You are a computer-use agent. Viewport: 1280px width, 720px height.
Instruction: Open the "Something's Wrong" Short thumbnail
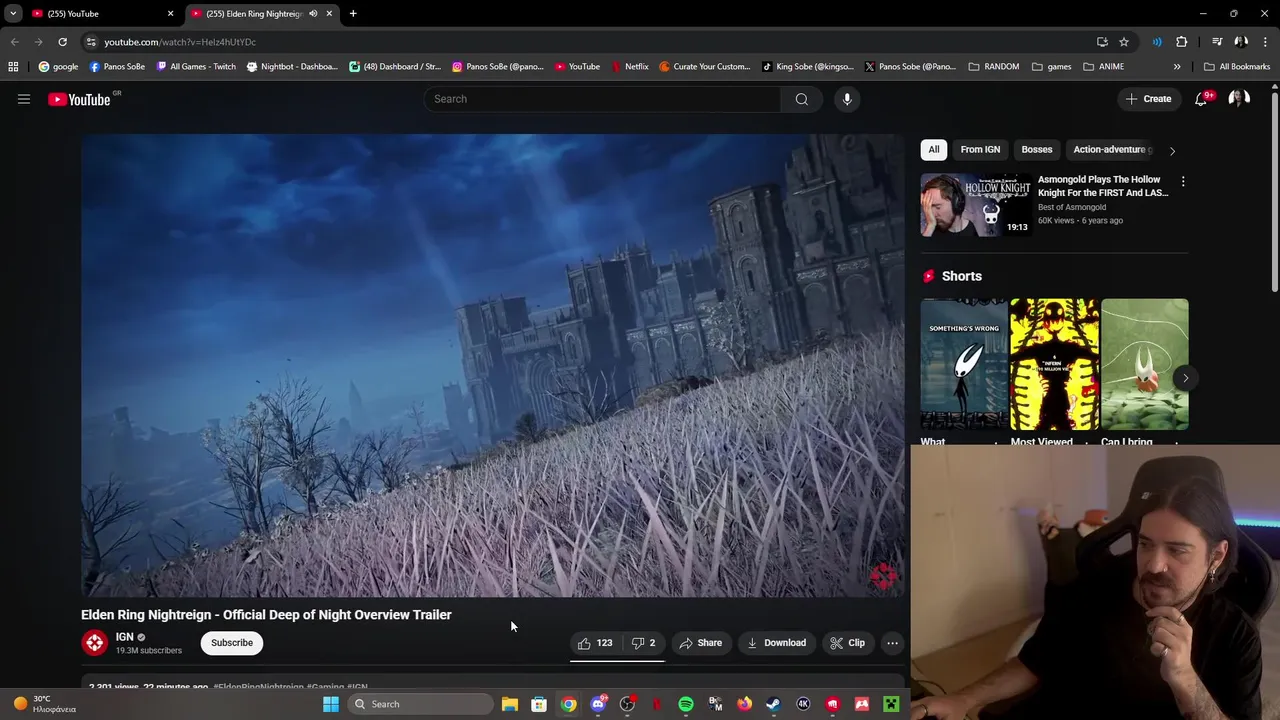964,364
